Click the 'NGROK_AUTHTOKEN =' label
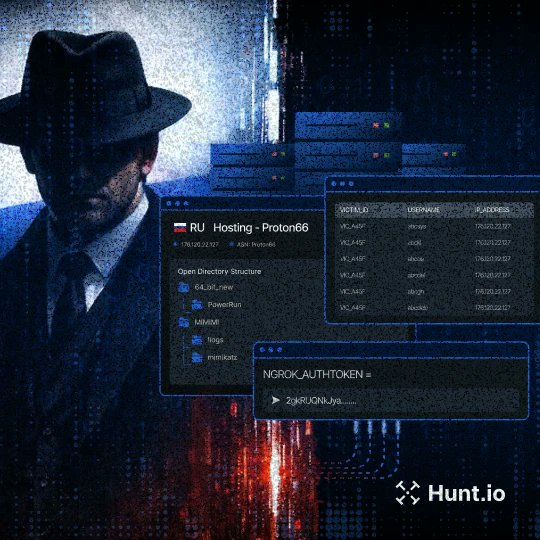This screenshot has height=540, width=540. pyautogui.click(x=317, y=374)
